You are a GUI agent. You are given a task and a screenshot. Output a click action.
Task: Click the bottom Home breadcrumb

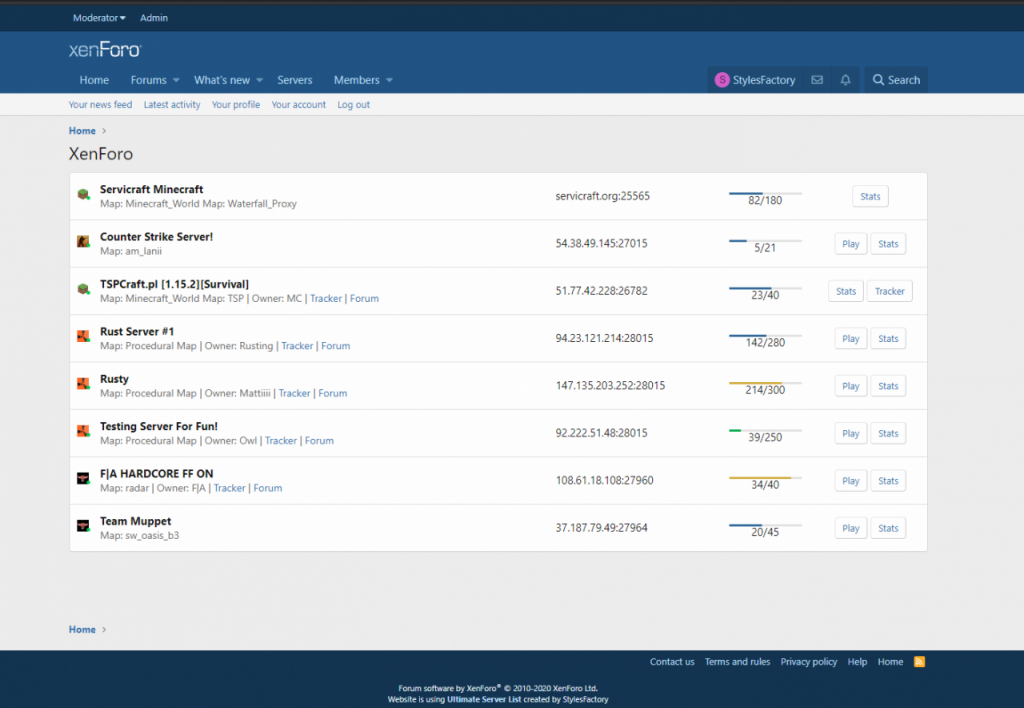82,630
